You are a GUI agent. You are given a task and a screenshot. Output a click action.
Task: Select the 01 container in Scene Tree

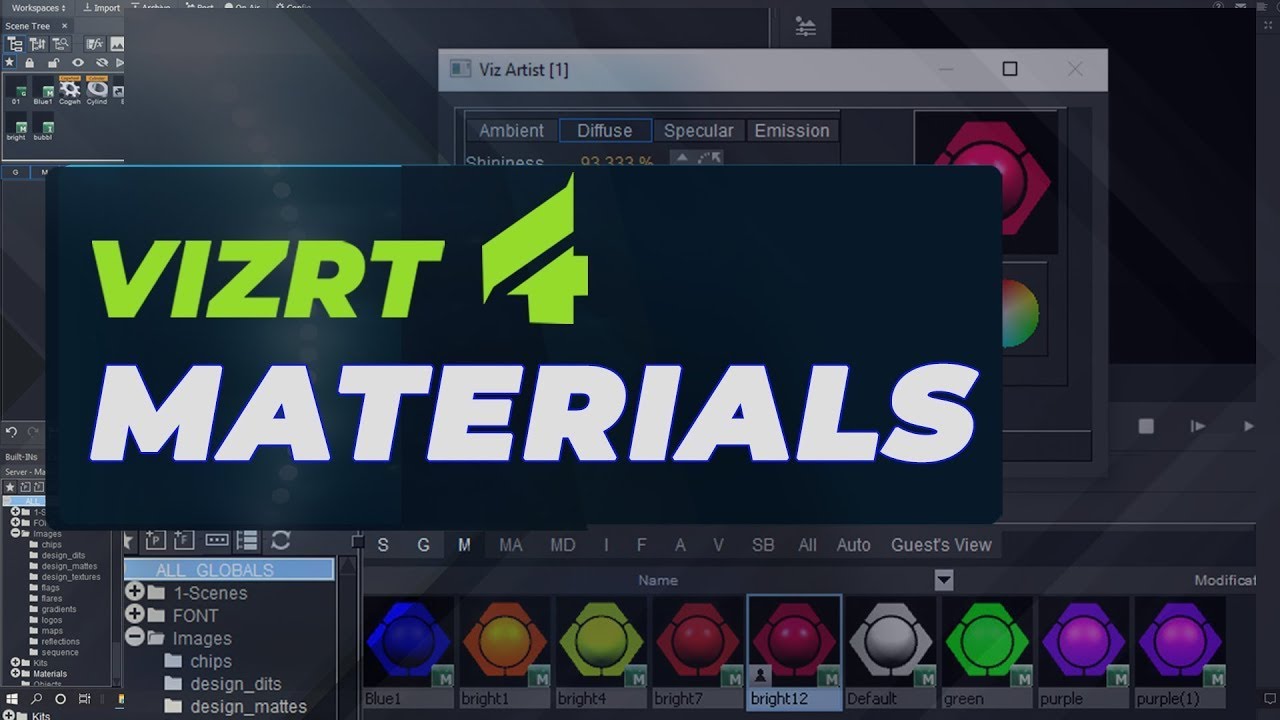click(x=16, y=91)
